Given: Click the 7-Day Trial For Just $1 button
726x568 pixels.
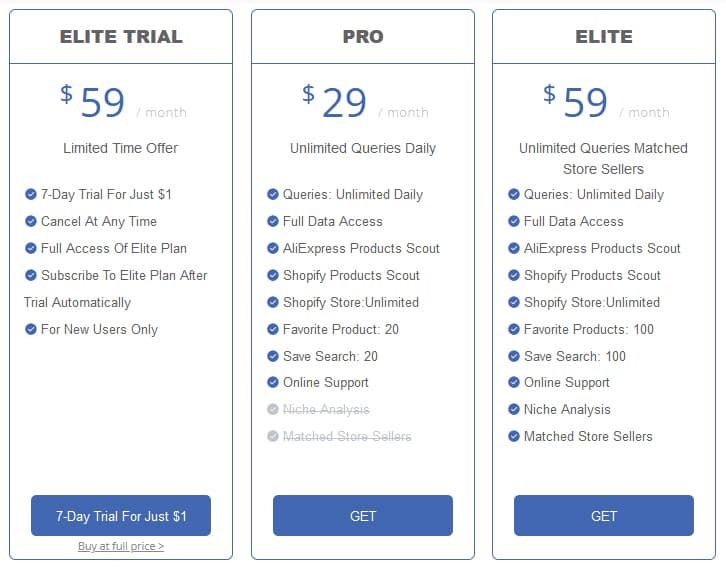Looking at the screenshot, I should [121, 516].
